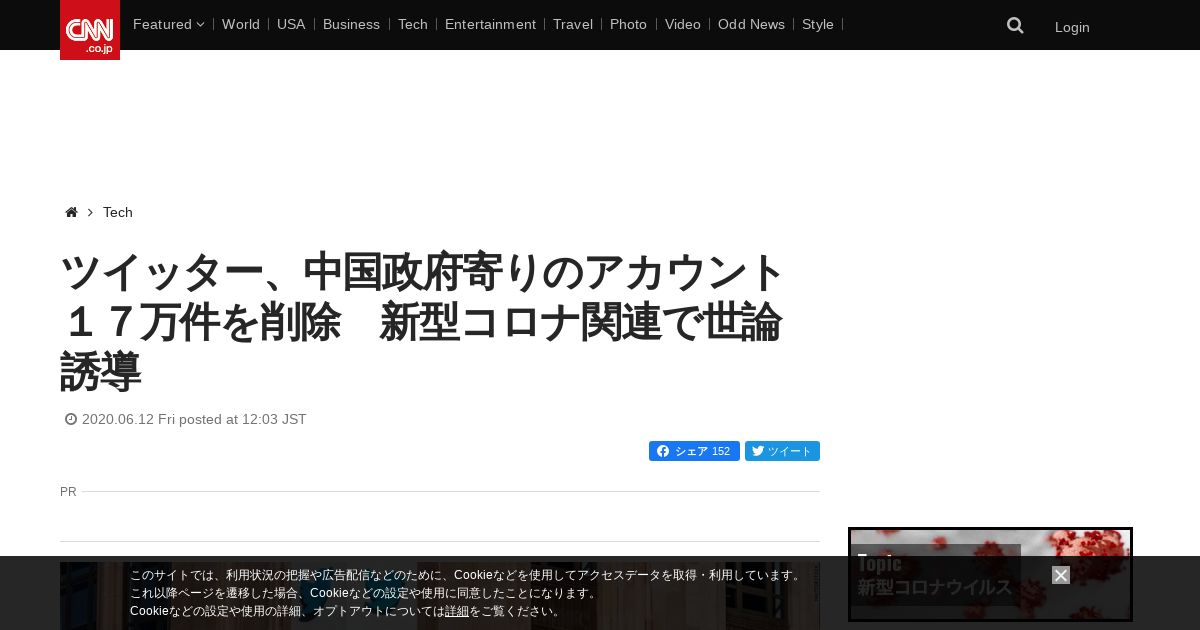
Task: Click the article lead image
Action: click(440, 596)
